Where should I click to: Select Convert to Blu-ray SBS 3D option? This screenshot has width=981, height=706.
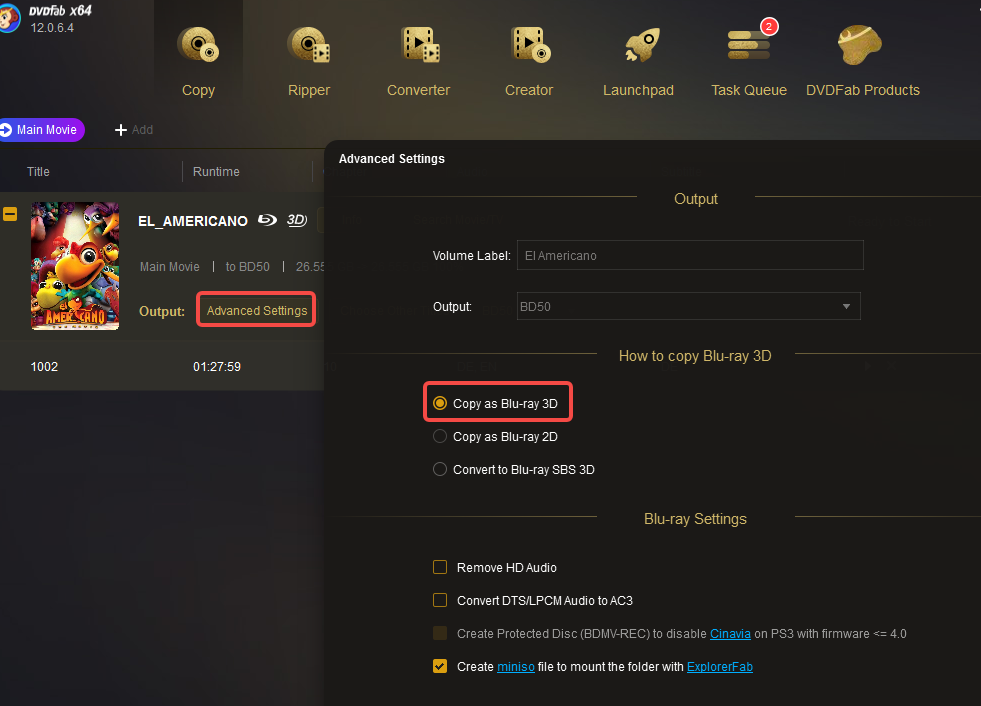pyautogui.click(x=440, y=469)
